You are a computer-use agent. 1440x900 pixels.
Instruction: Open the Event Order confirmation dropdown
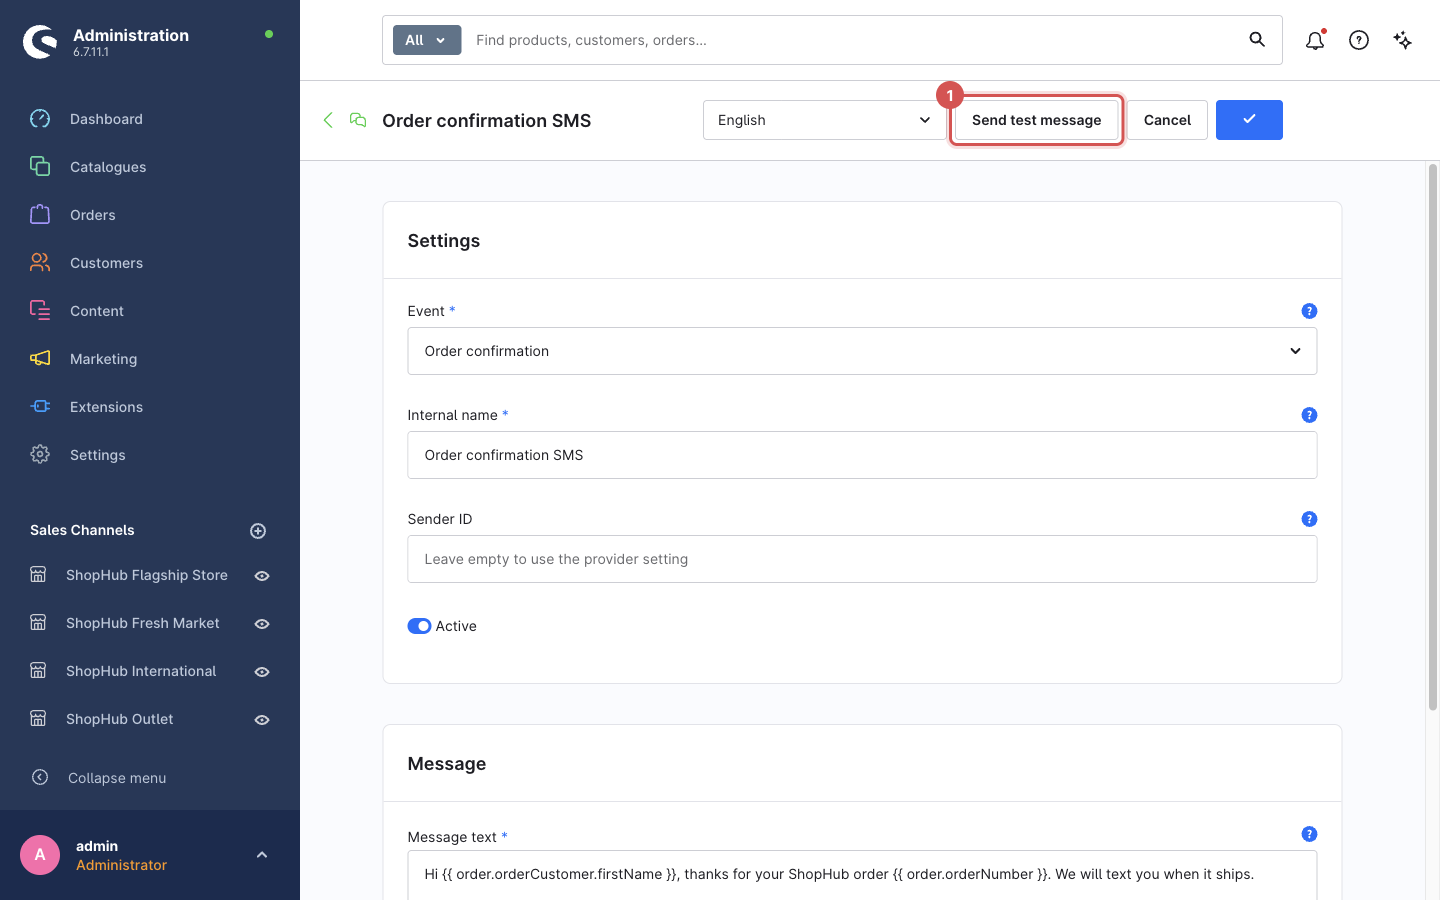click(x=862, y=351)
